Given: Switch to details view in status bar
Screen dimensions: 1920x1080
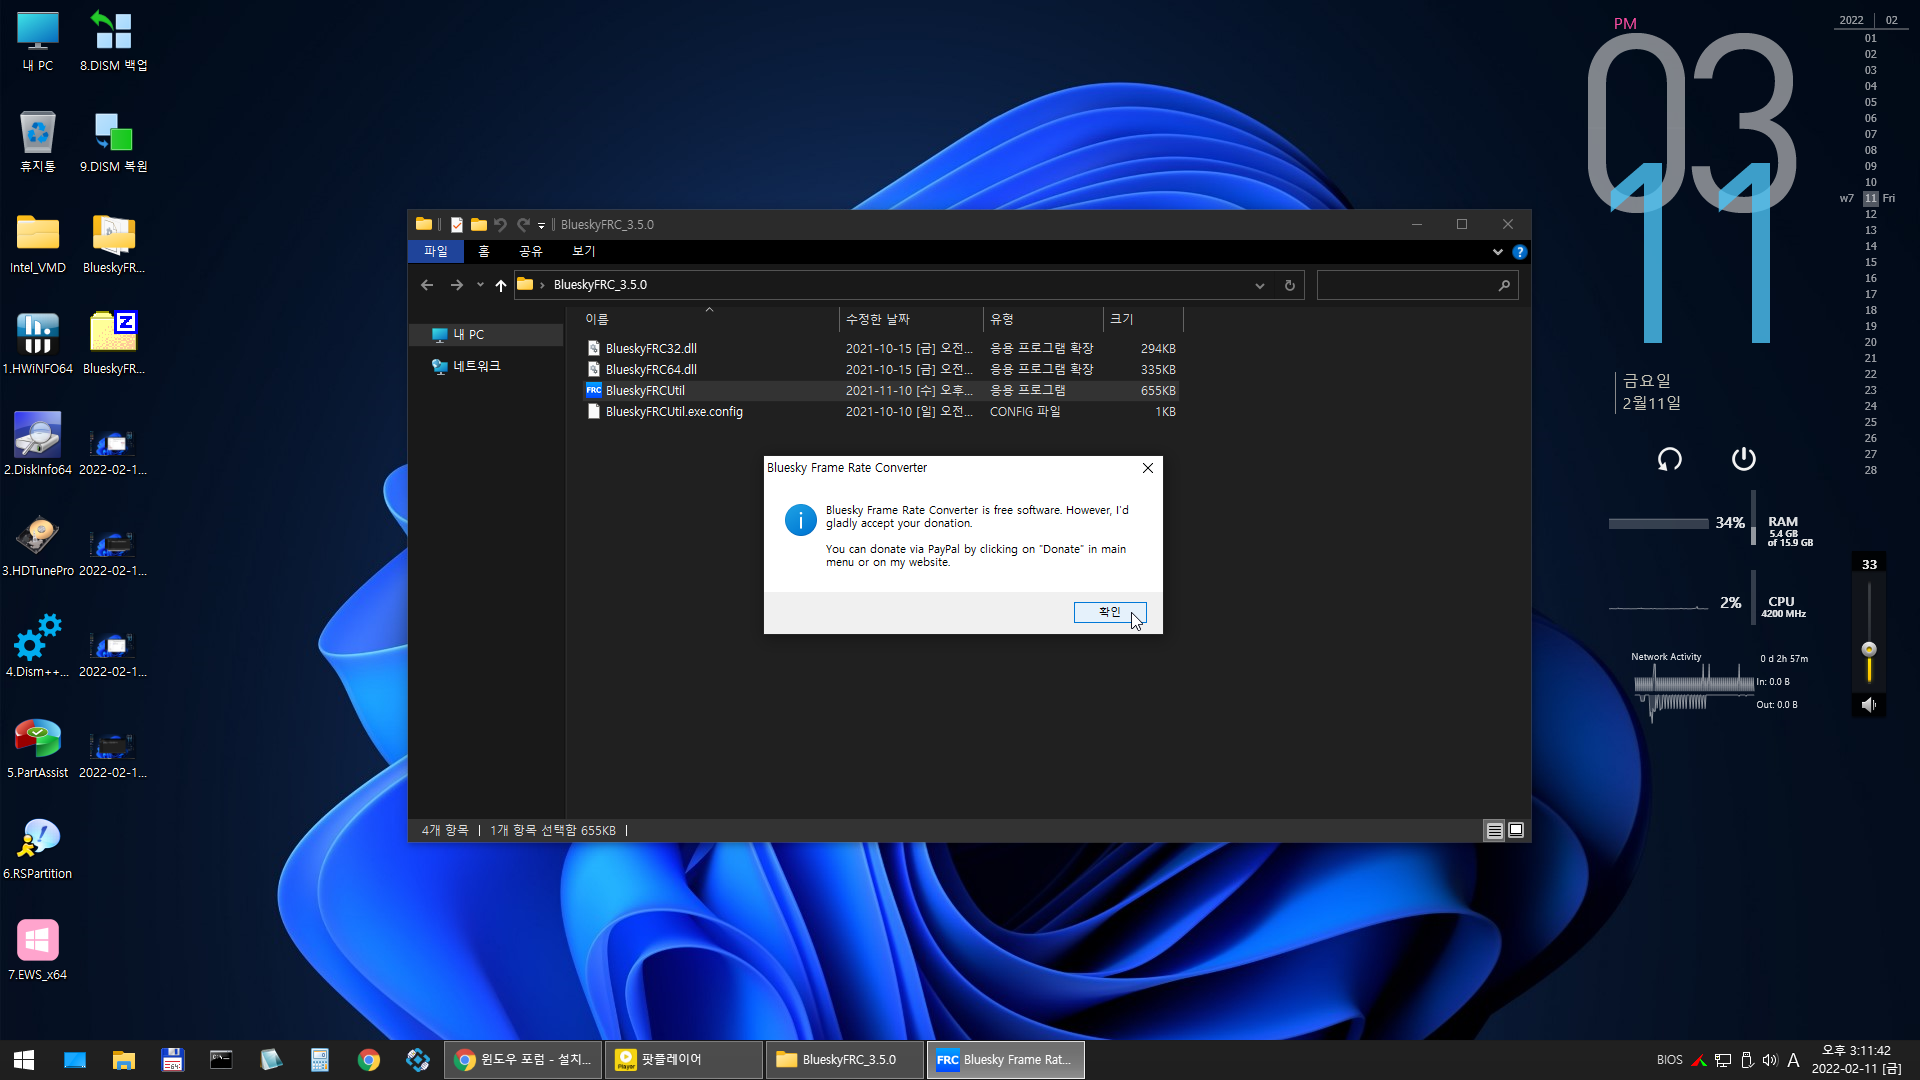Looking at the screenshot, I should point(1494,830).
